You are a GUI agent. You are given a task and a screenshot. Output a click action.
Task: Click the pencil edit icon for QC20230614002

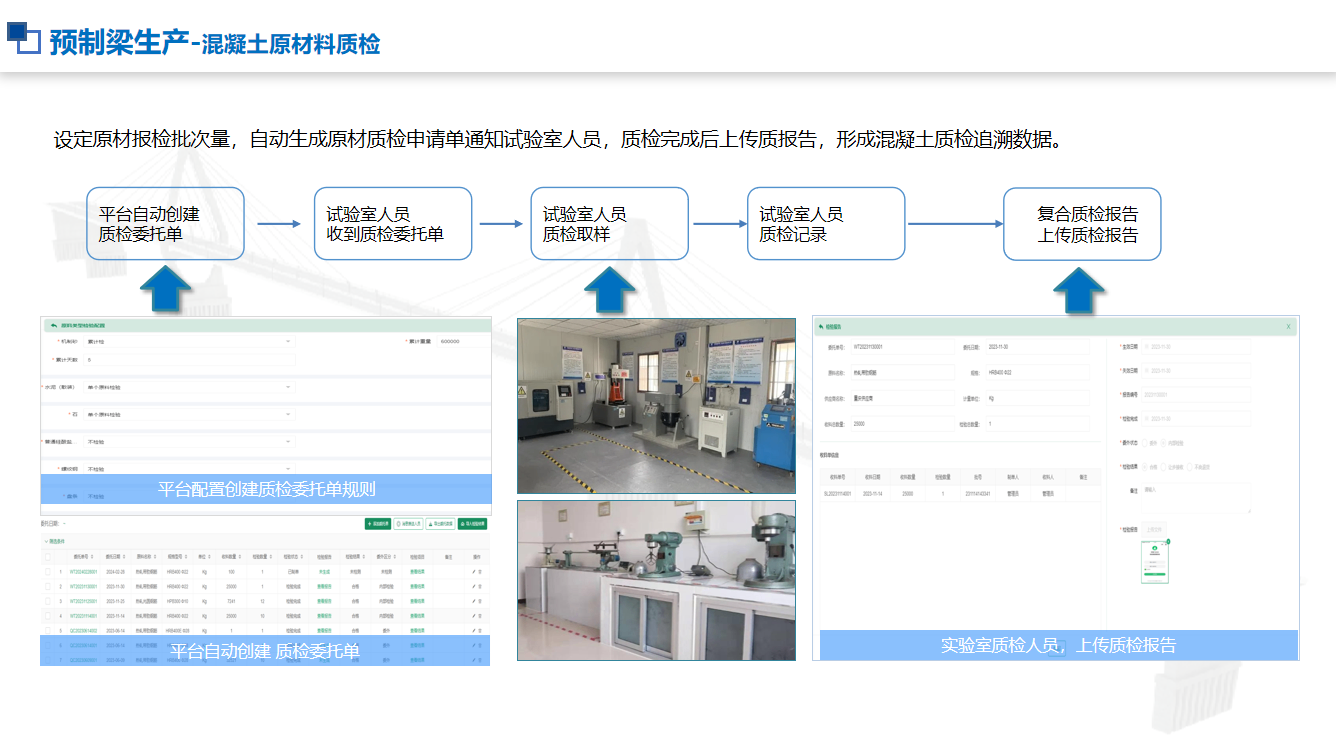pos(474,632)
